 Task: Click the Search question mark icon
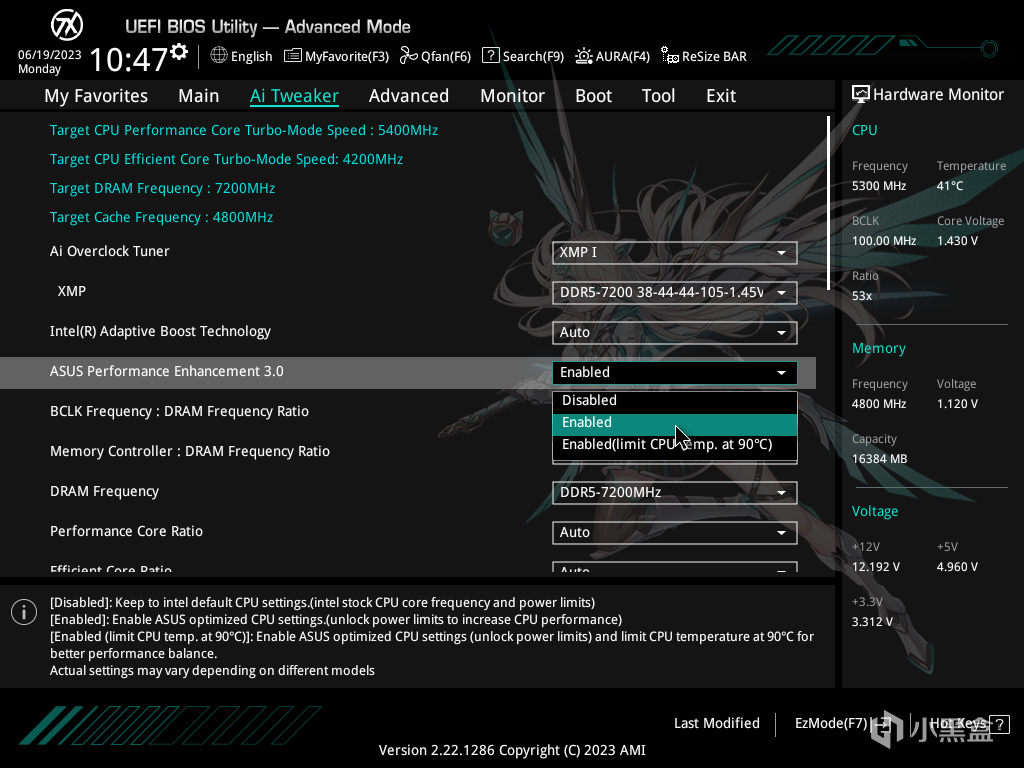point(490,56)
